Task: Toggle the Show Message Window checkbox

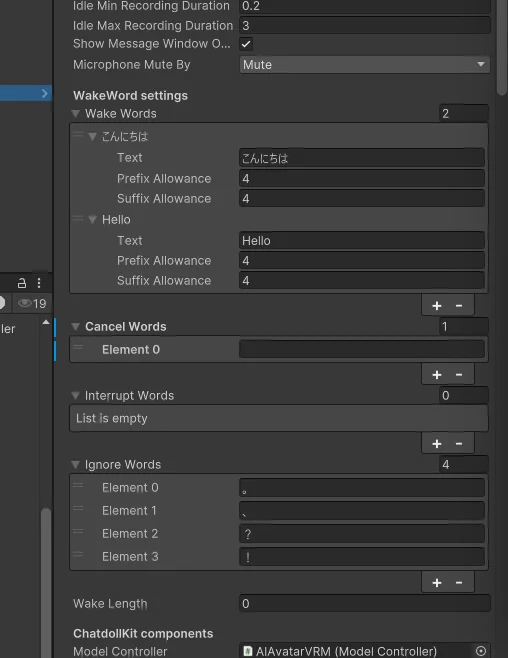Action: 246,44
